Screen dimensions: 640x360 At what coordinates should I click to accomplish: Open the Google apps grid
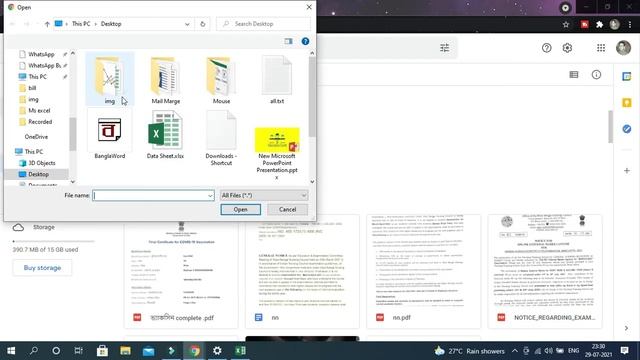pos(601,48)
